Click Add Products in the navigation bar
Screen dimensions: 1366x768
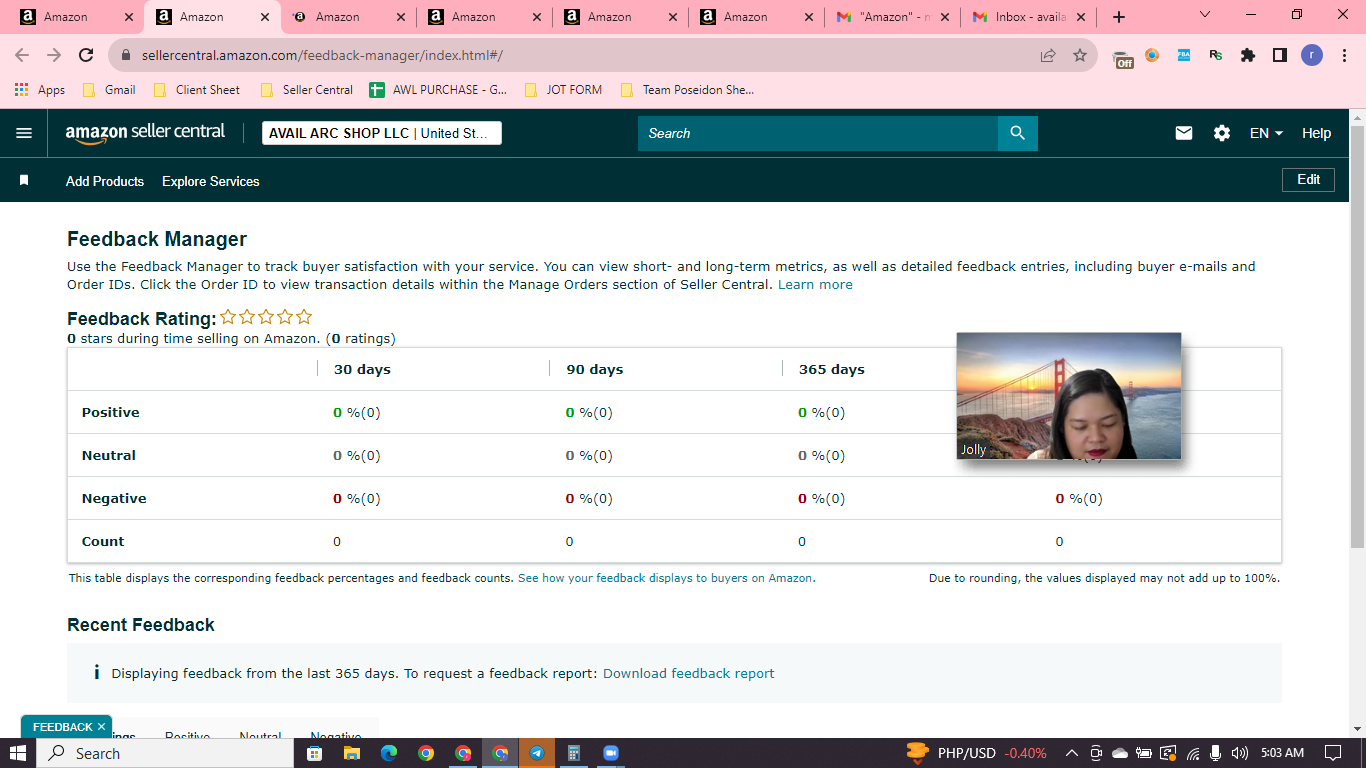pyautogui.click(x=105, y=181)
